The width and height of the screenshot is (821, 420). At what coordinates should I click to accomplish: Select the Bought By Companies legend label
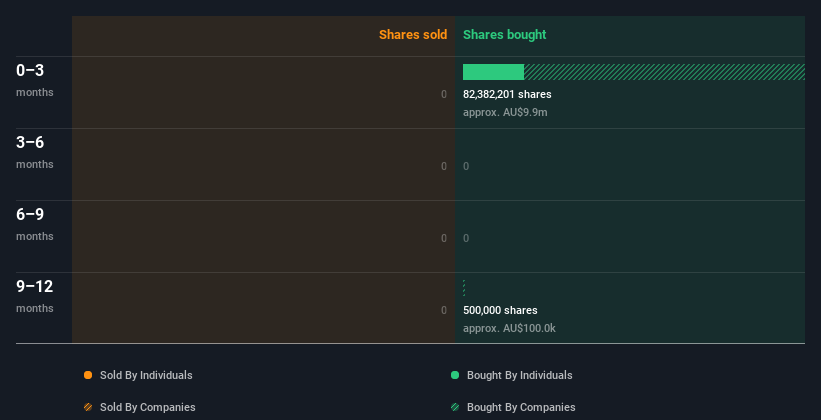coord(521,407)
